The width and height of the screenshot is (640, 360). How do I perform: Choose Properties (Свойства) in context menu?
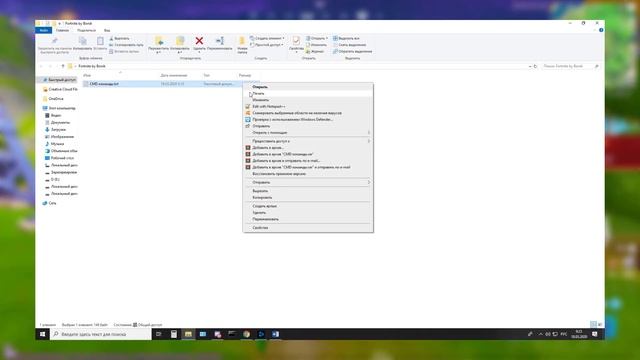tap(308, 228)
